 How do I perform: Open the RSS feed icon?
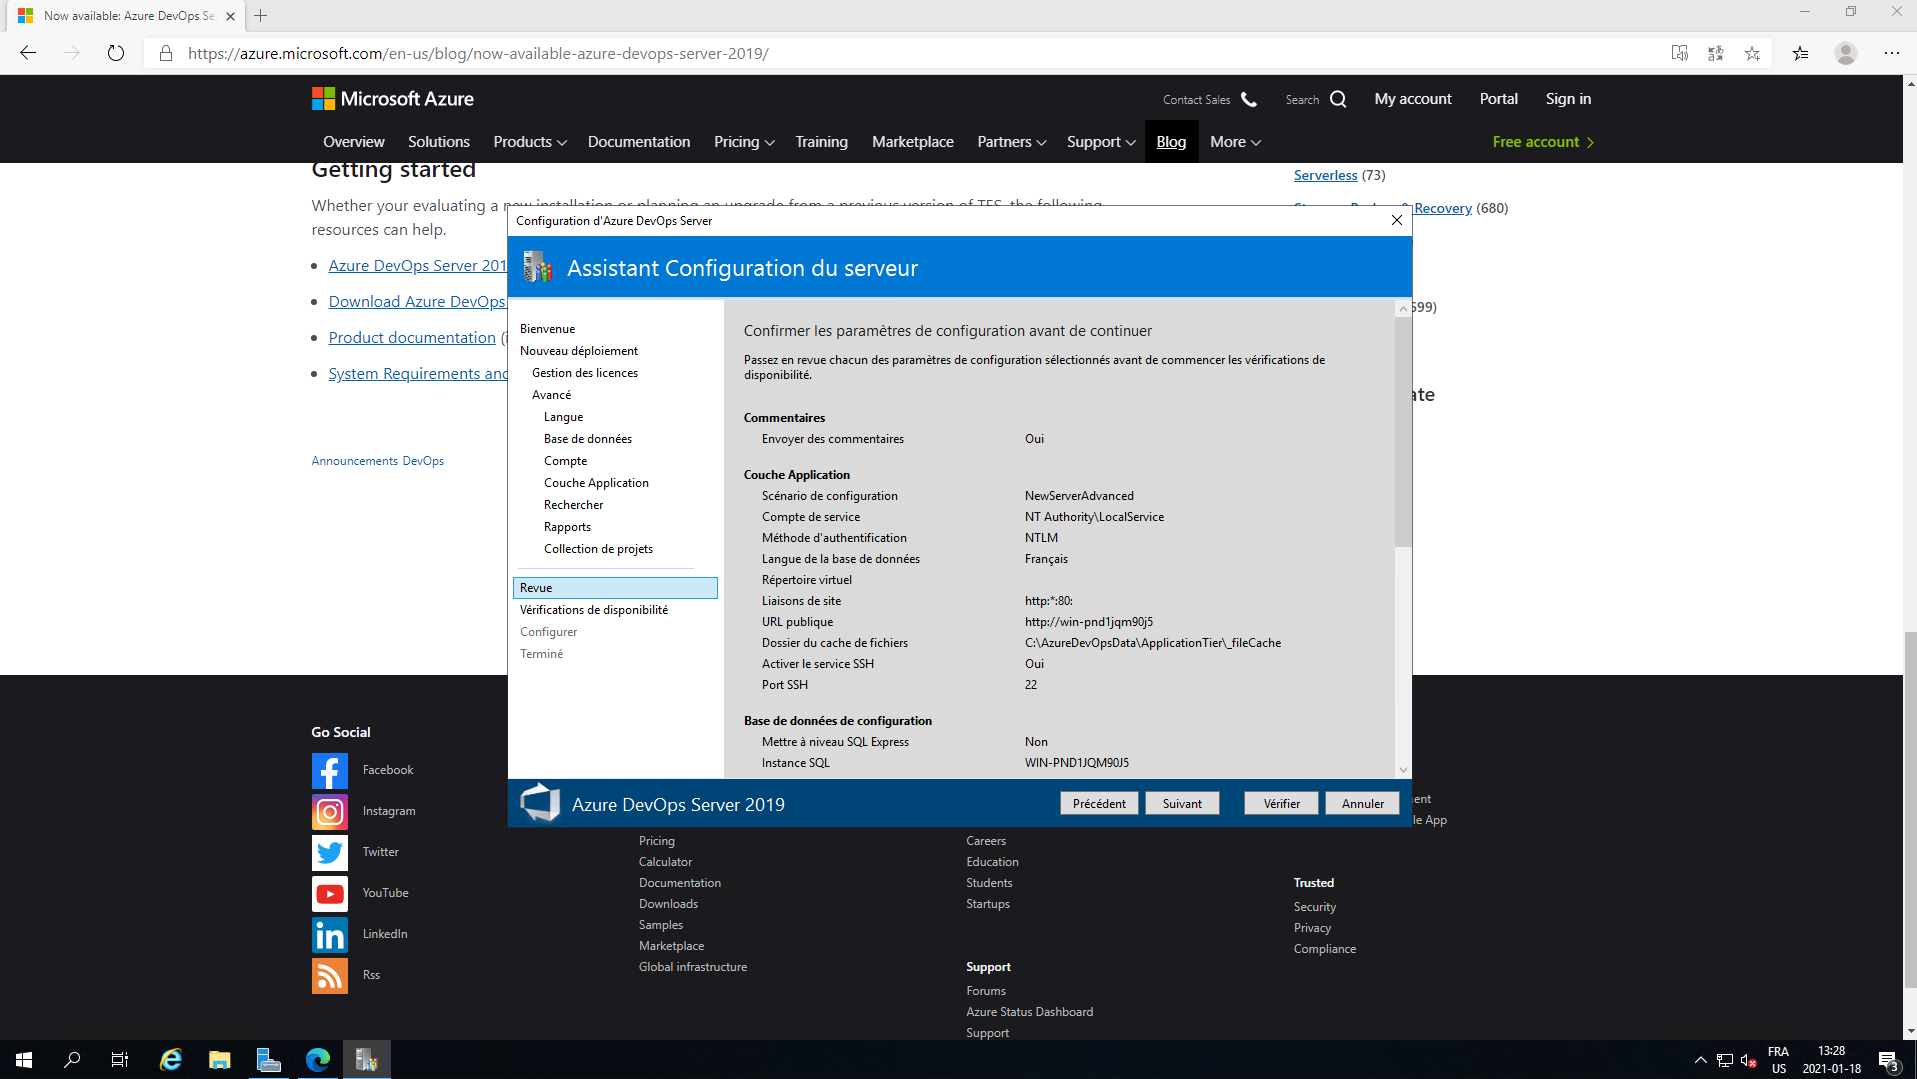[329, 975]
